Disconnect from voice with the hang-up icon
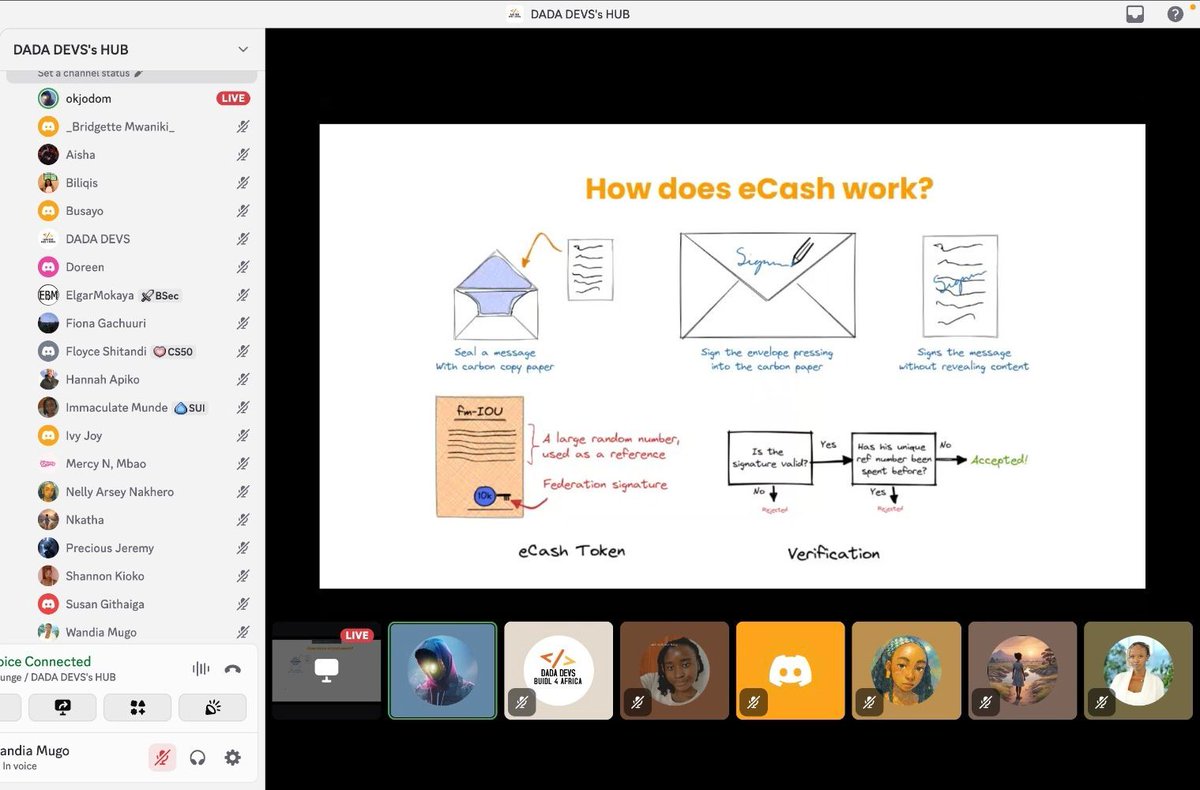Viewport: 1200px width, 790px height. point(233,669)
